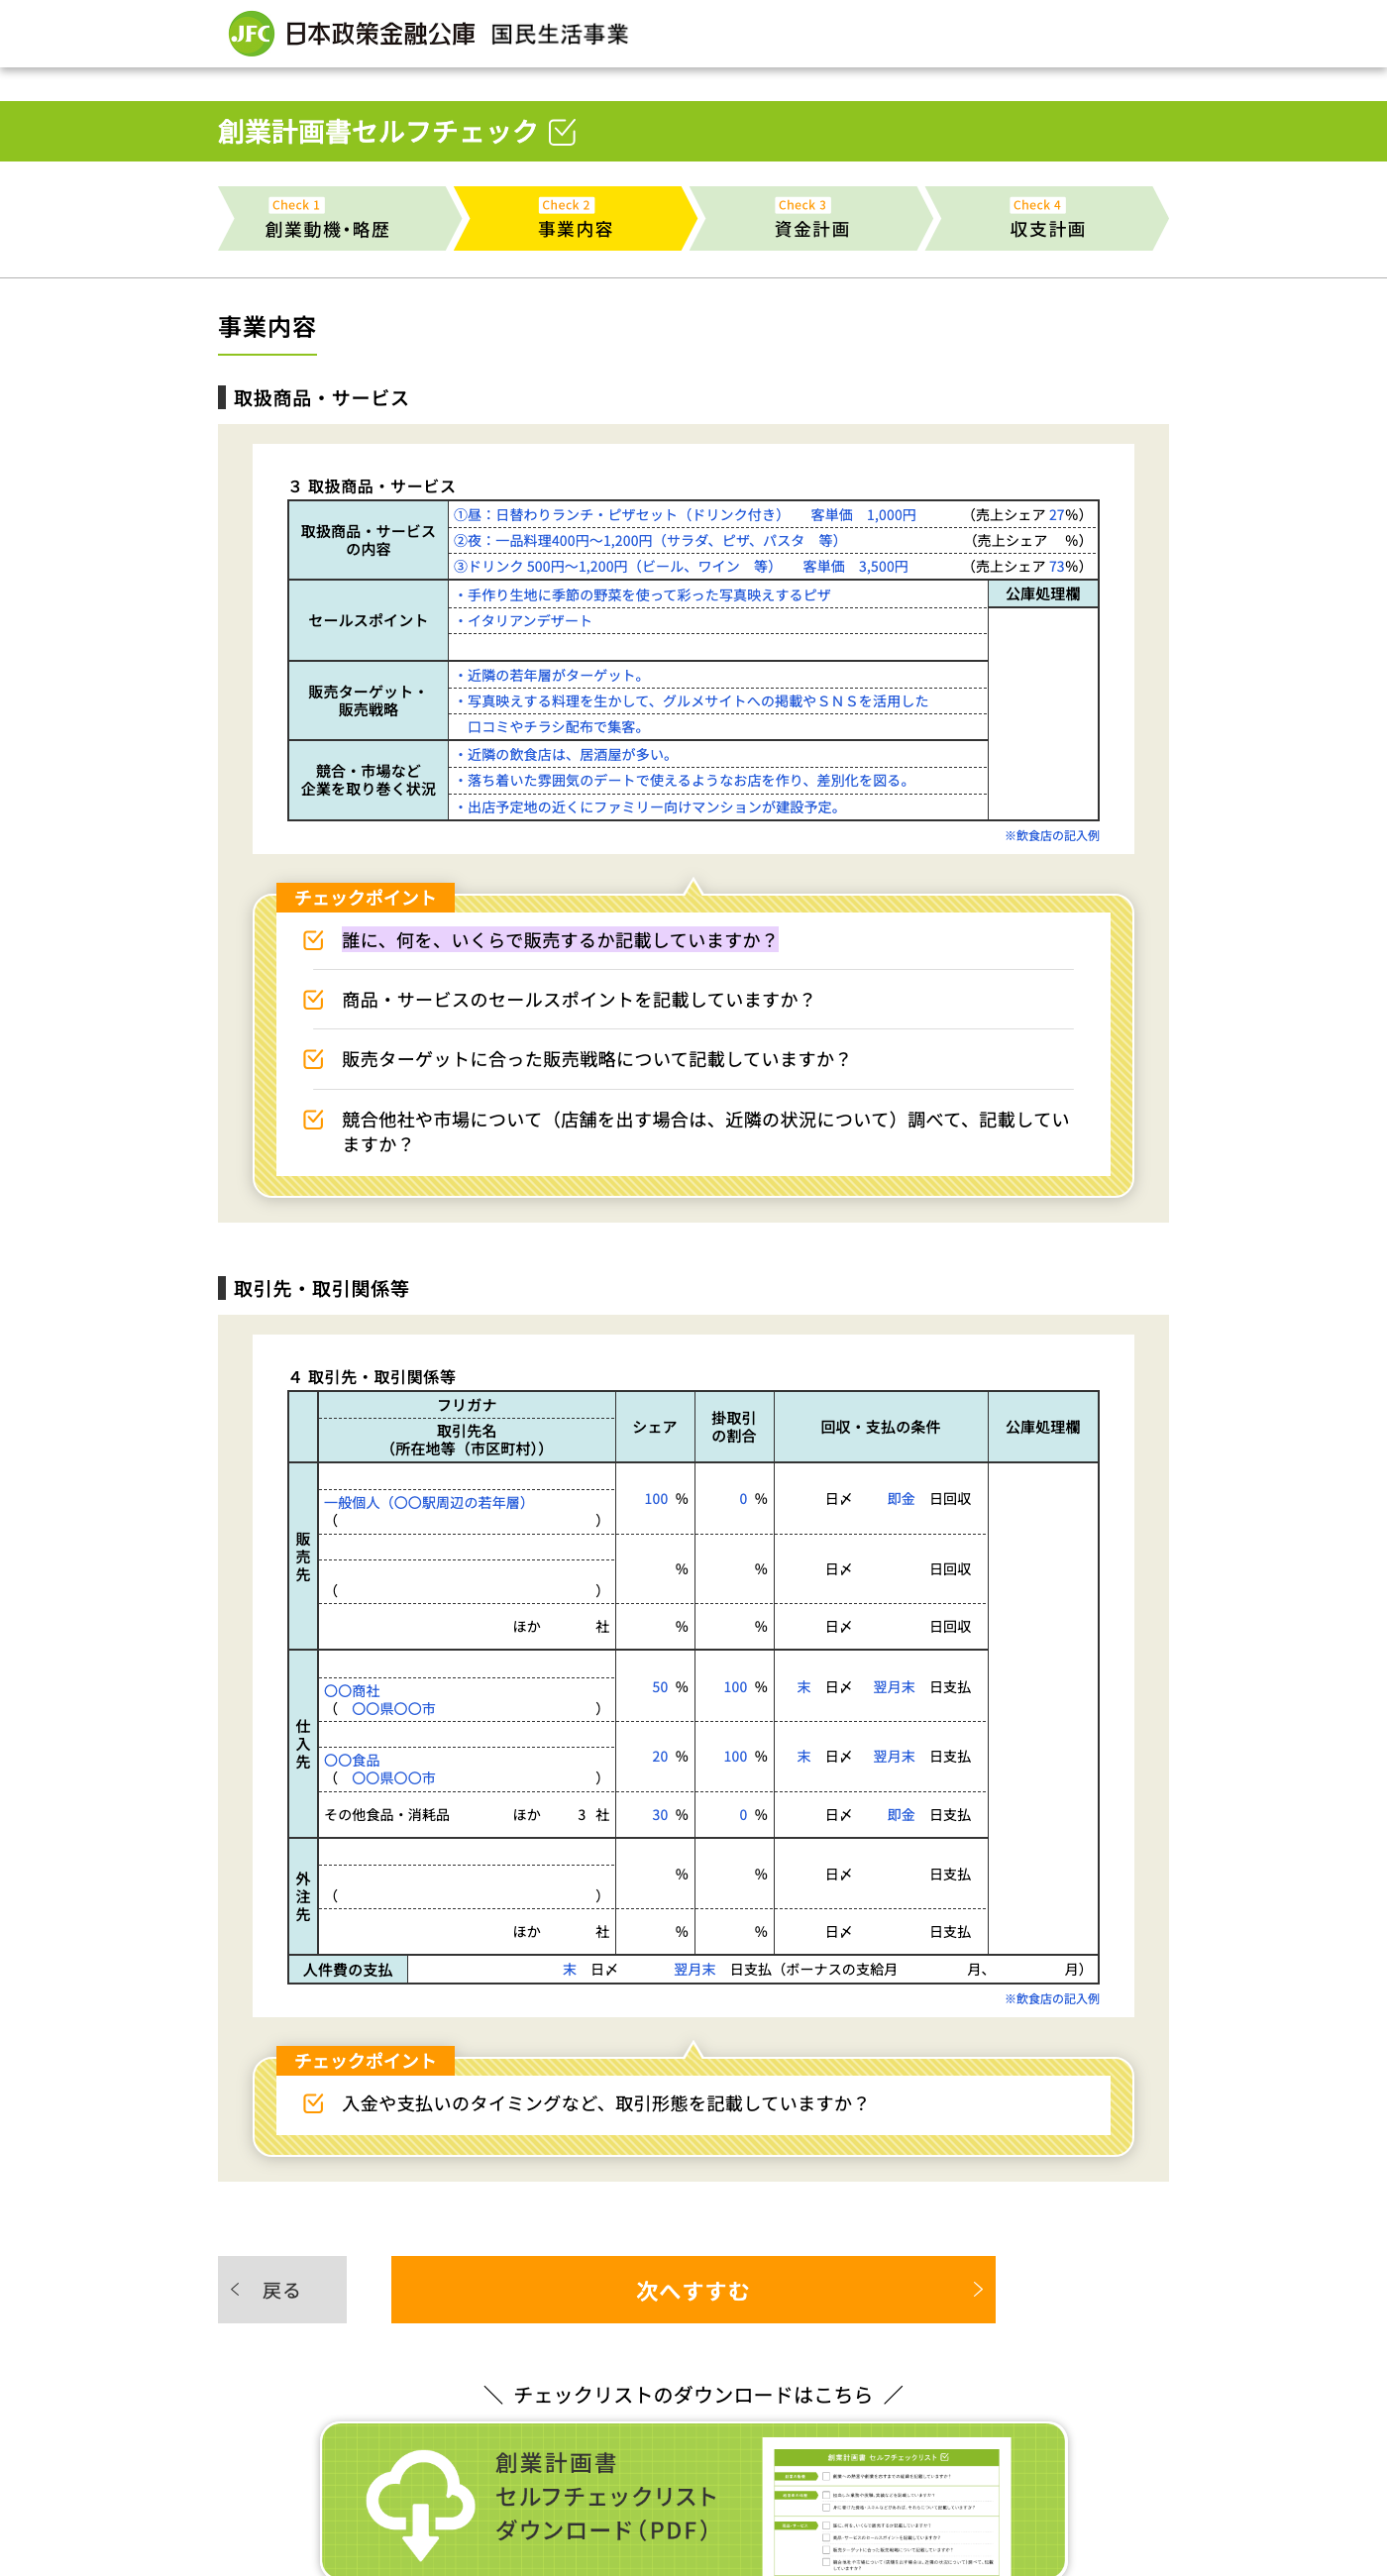The height and width of the screenshot is (2576, 1387).
Task: Click the line ・近隣の若年層がターゲット。
Action: point(551,675)
